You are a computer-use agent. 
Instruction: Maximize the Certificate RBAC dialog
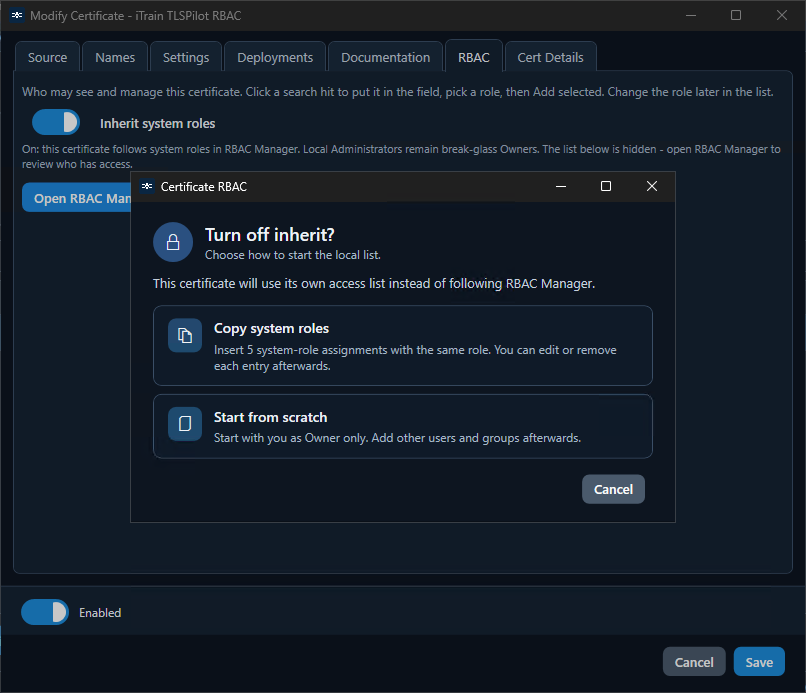606,186
